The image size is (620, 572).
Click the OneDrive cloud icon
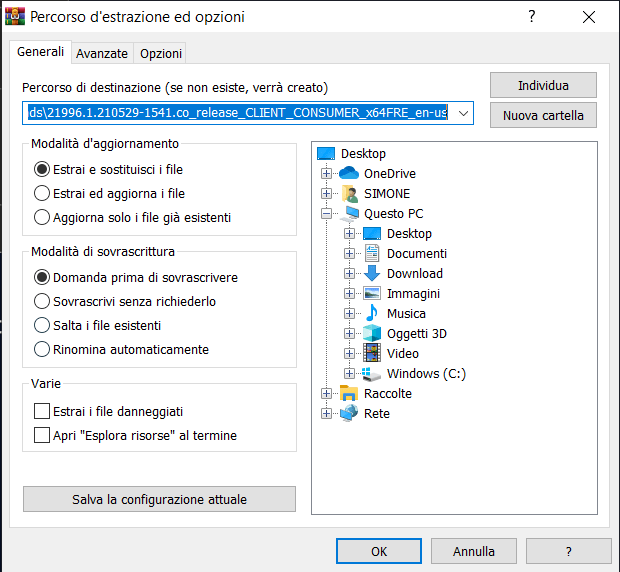(x=349, y=174)
